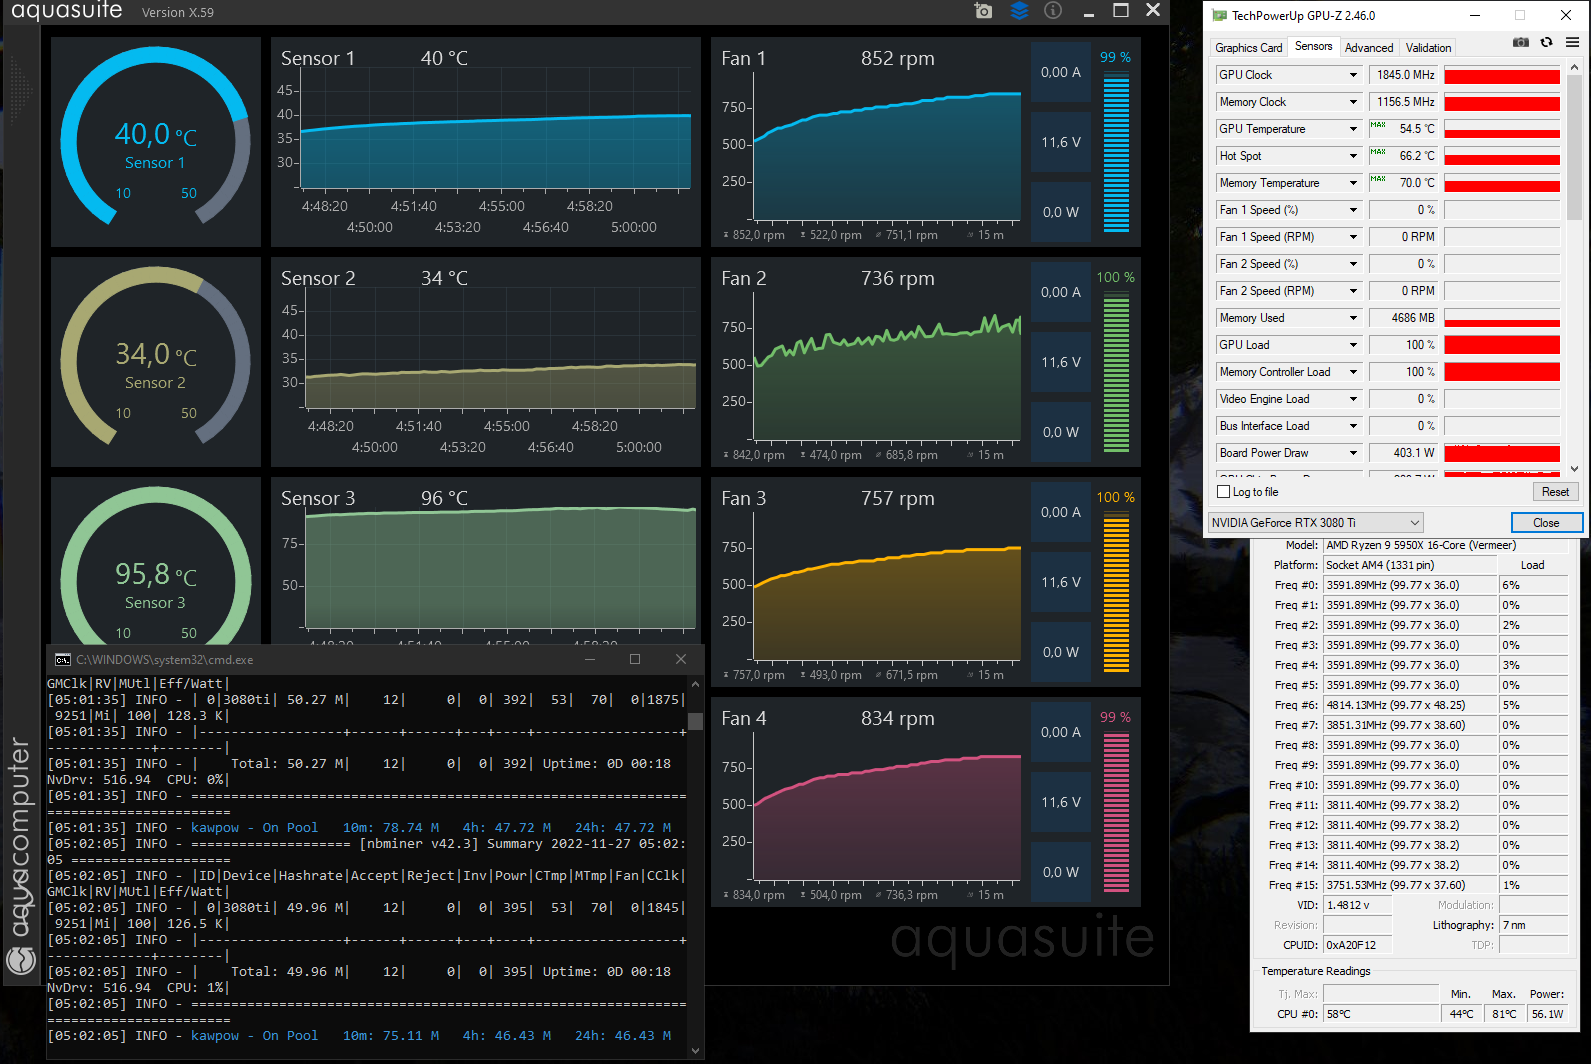1591x1064 pixels.
Task: Take a GPU-Z screenshot with camera icon
Action: (x=1520, y=42)
